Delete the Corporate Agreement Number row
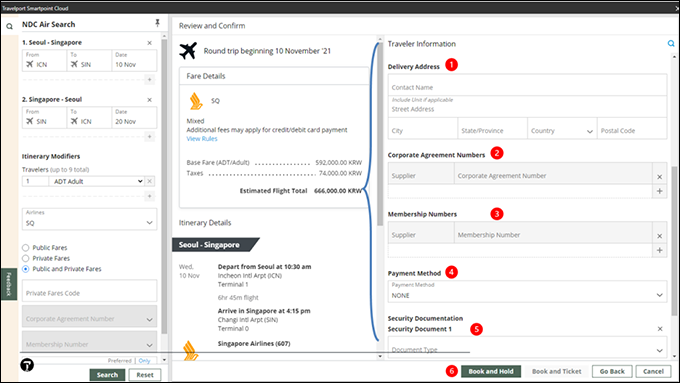This screenshot has height=383, width=680. coord(659,177)
